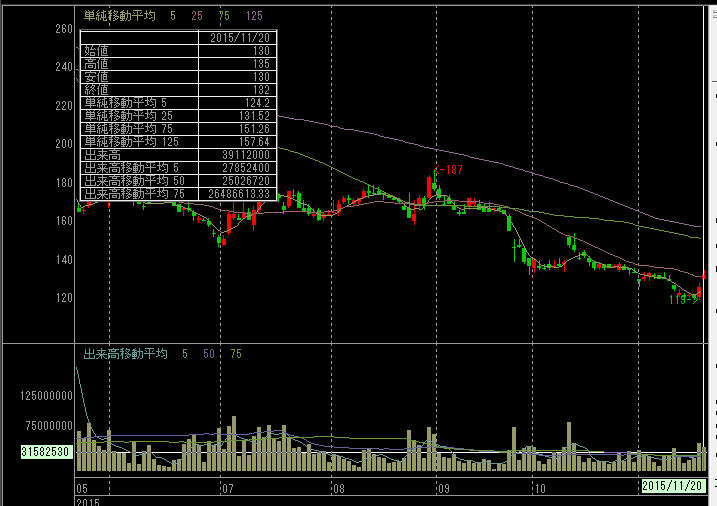Click the 125000000 volume axis label
Screen dimensions: 717x506
click(x=46, y=396)
